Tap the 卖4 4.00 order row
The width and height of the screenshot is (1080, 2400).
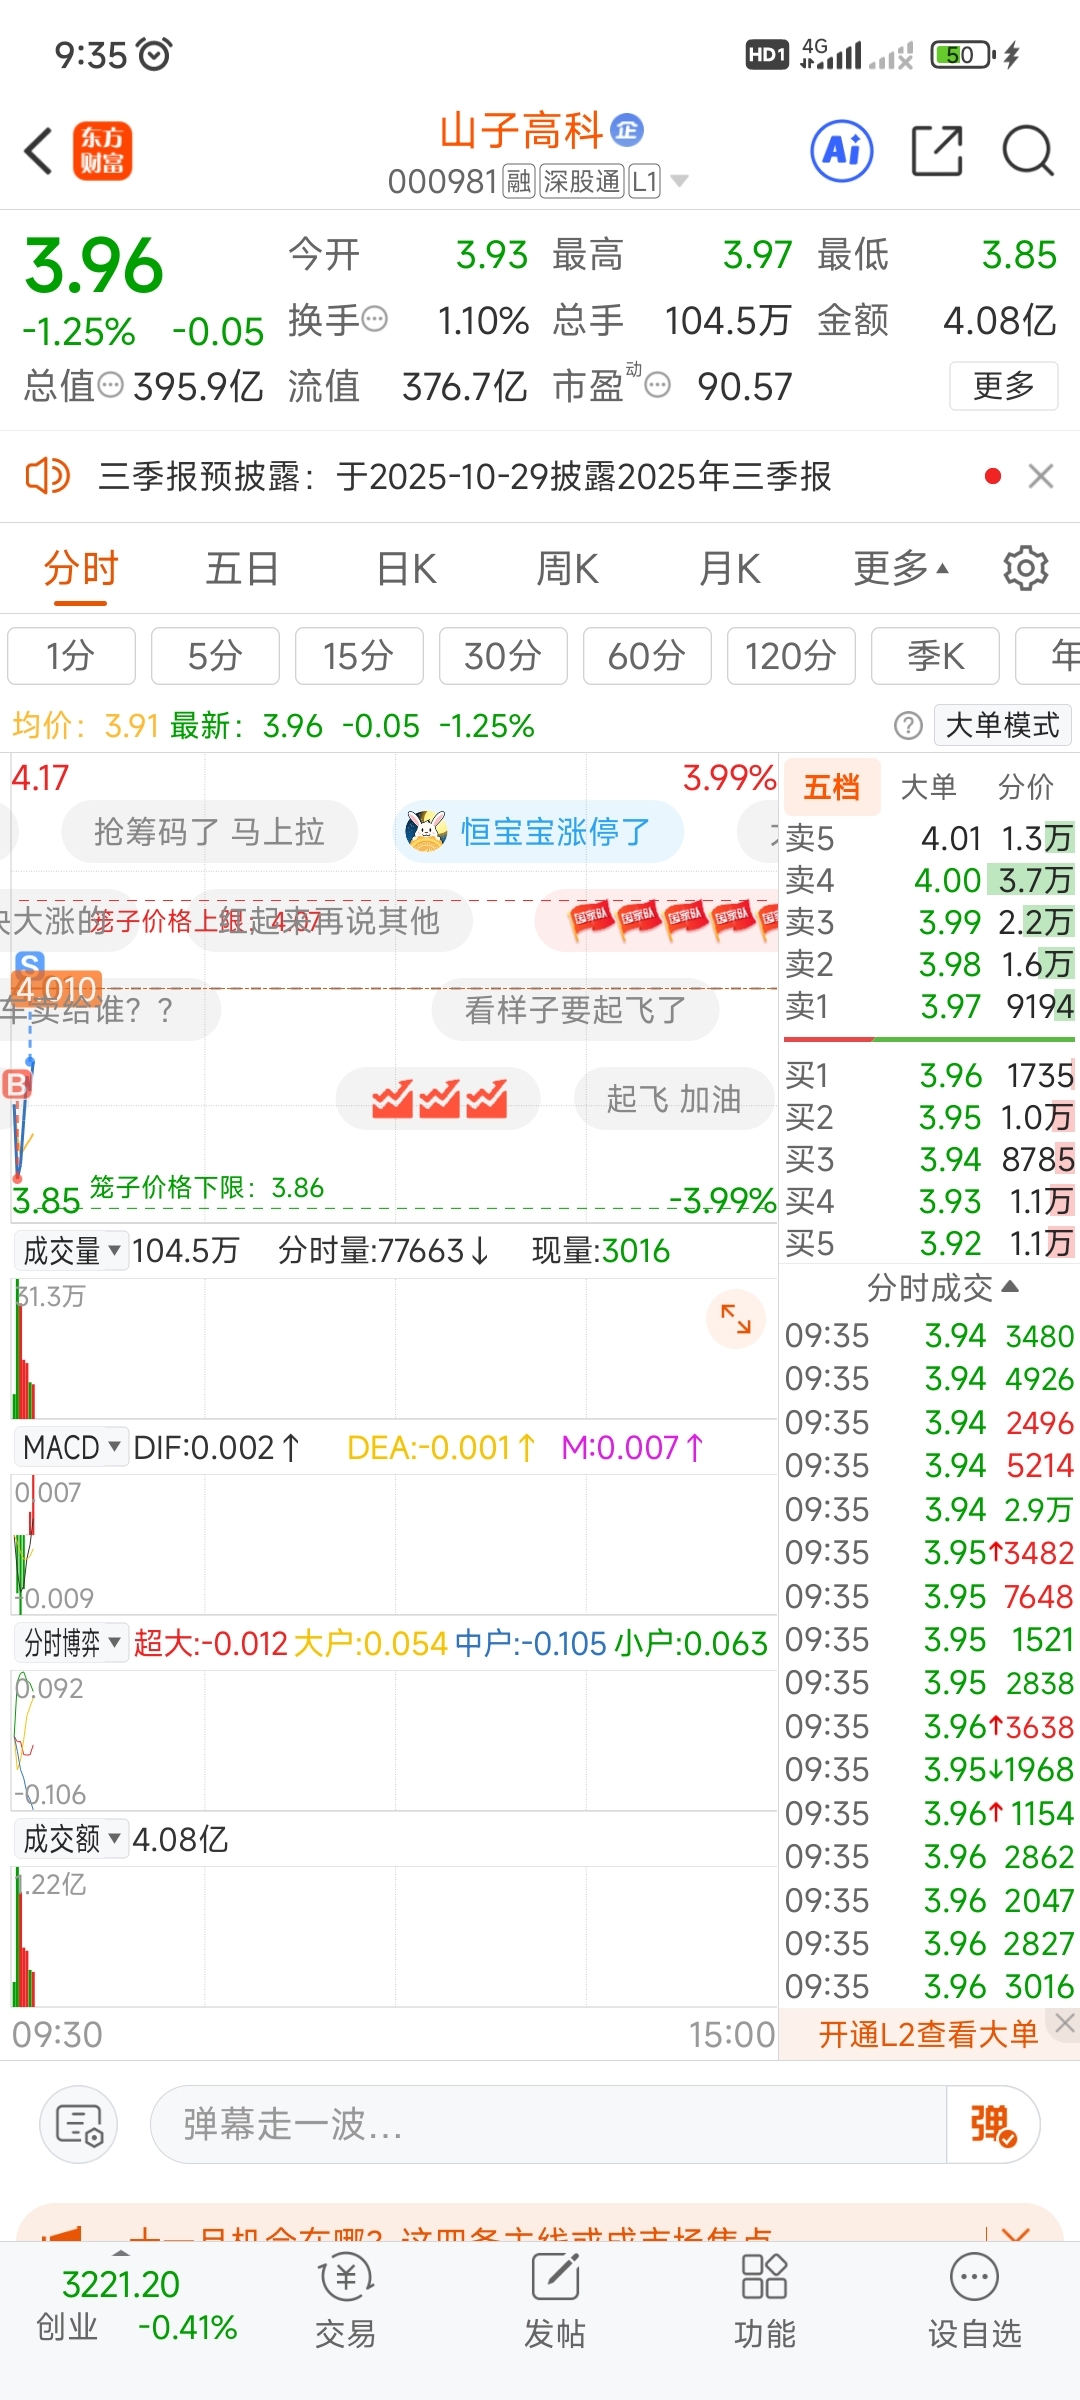[929, 880]
